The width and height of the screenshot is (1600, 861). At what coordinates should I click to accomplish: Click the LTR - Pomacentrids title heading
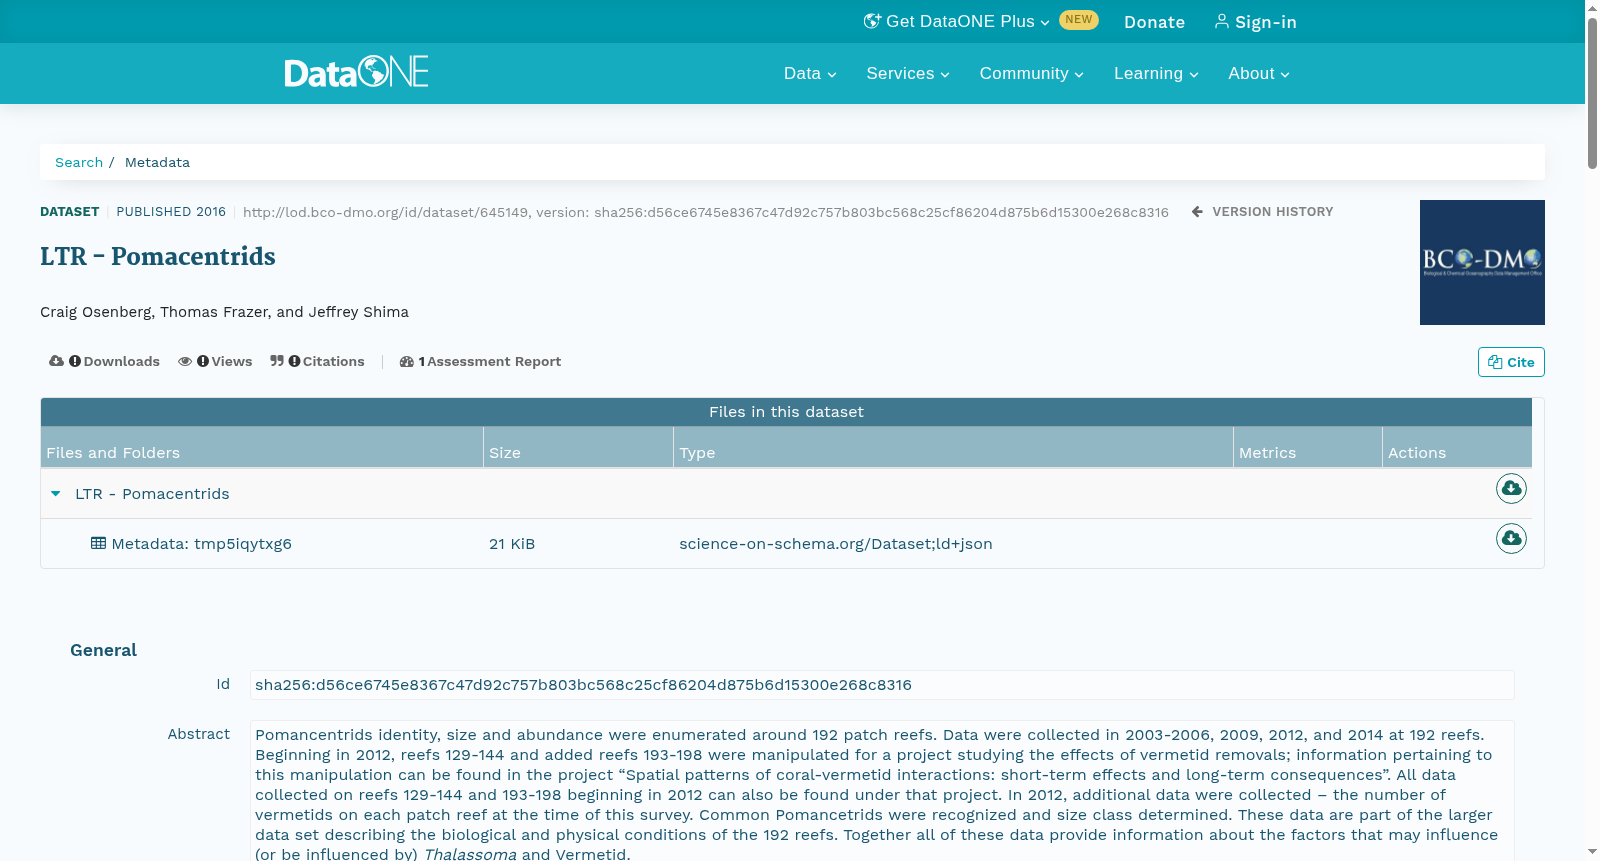click(x=158, y=257)
